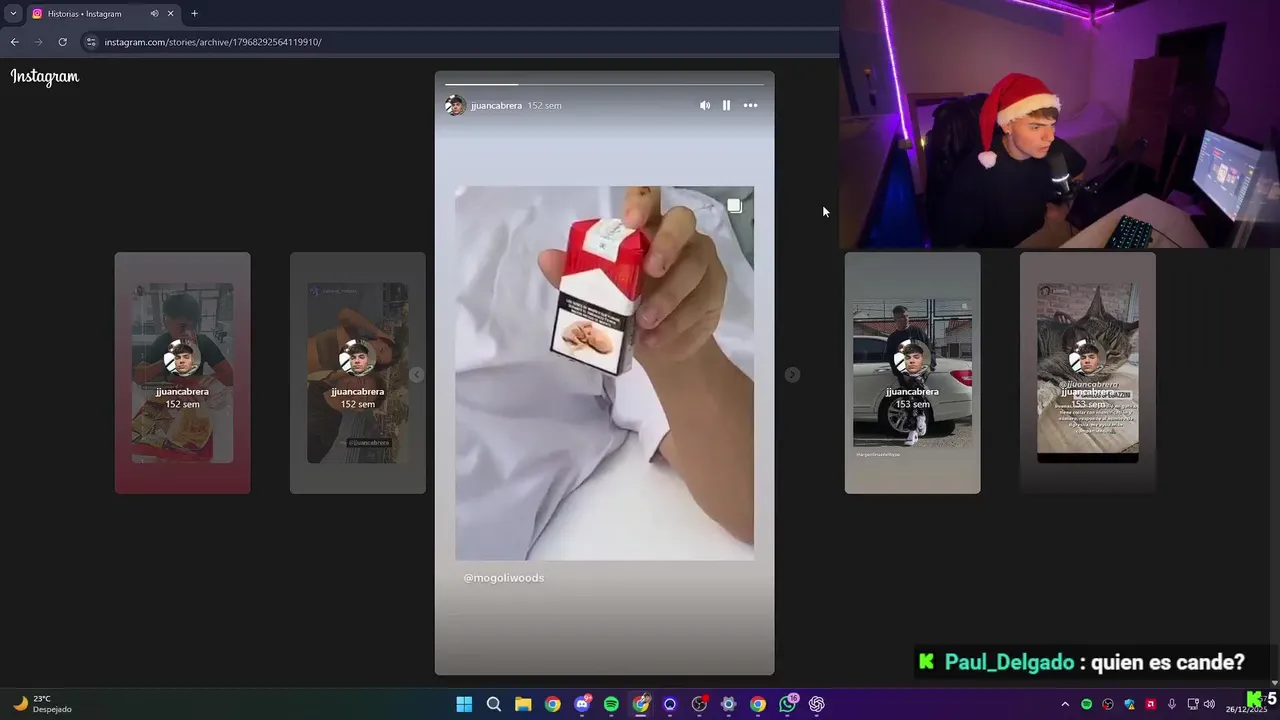View site information in address bar
Screen dimensions: 1280x720
click(91, 42)
